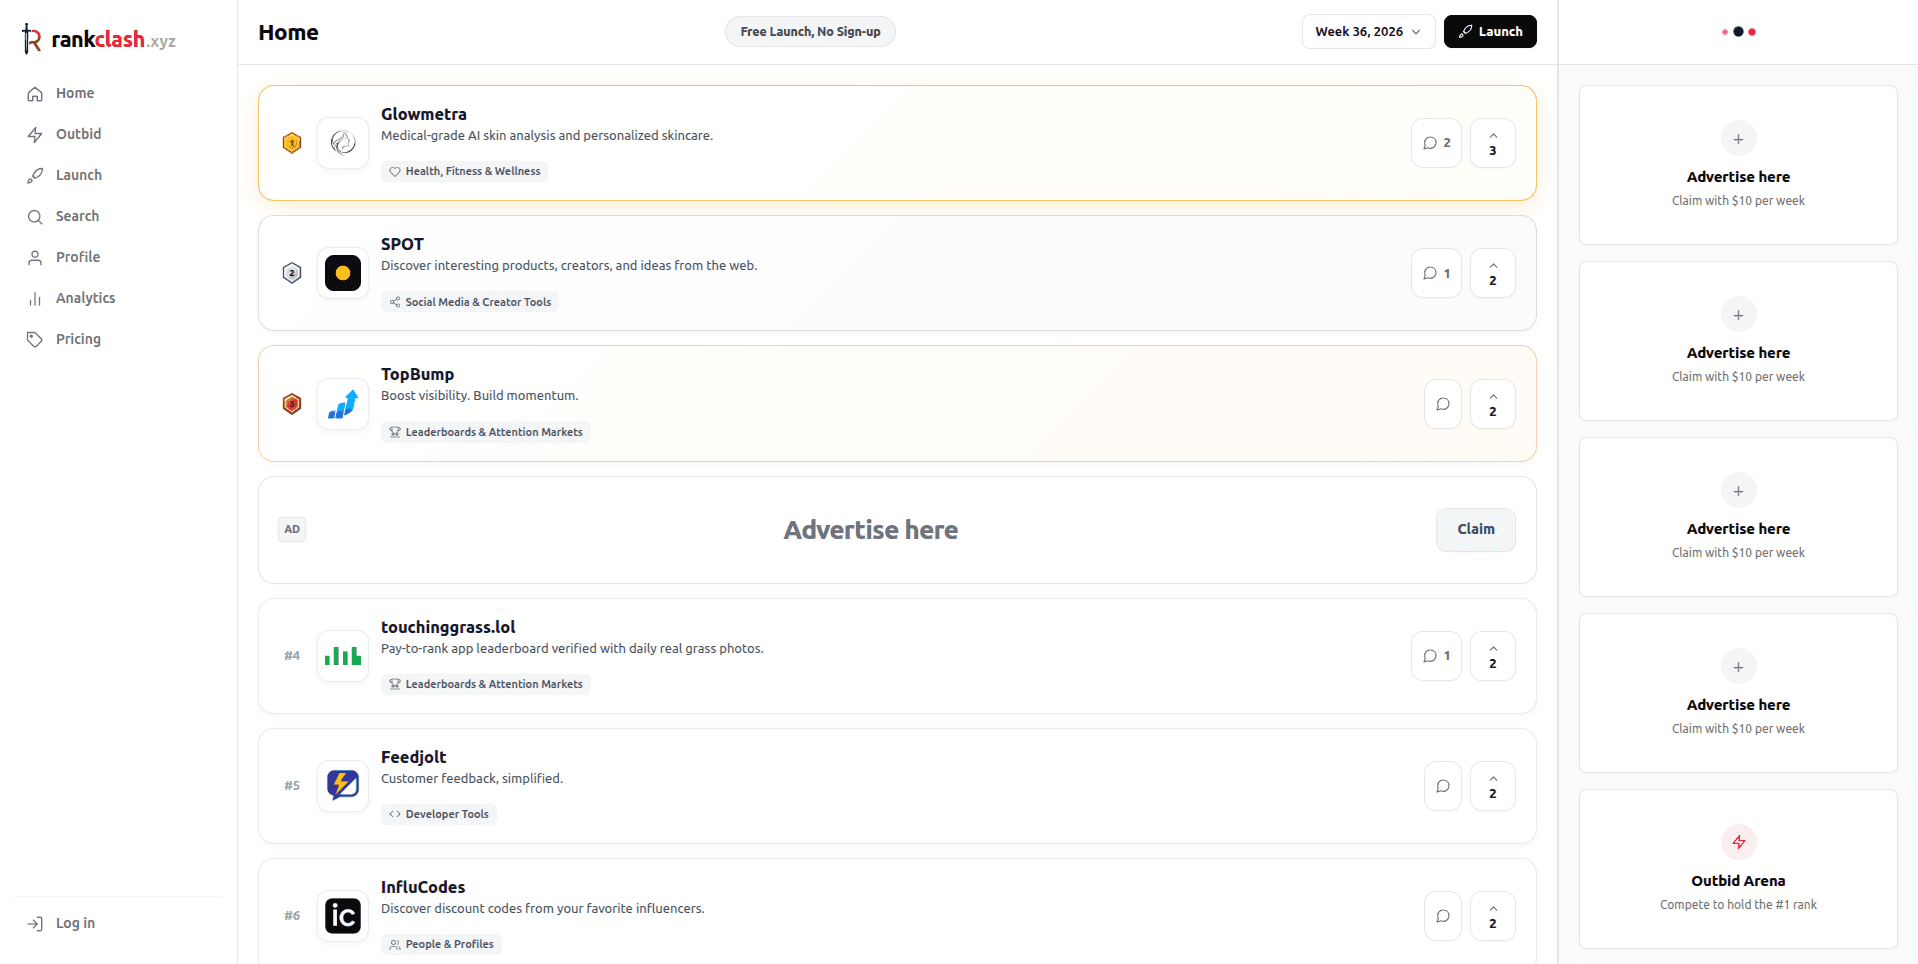Open comments on Feedjolt
This screenshot has height=964, width=1918.
click(1443, 786)
